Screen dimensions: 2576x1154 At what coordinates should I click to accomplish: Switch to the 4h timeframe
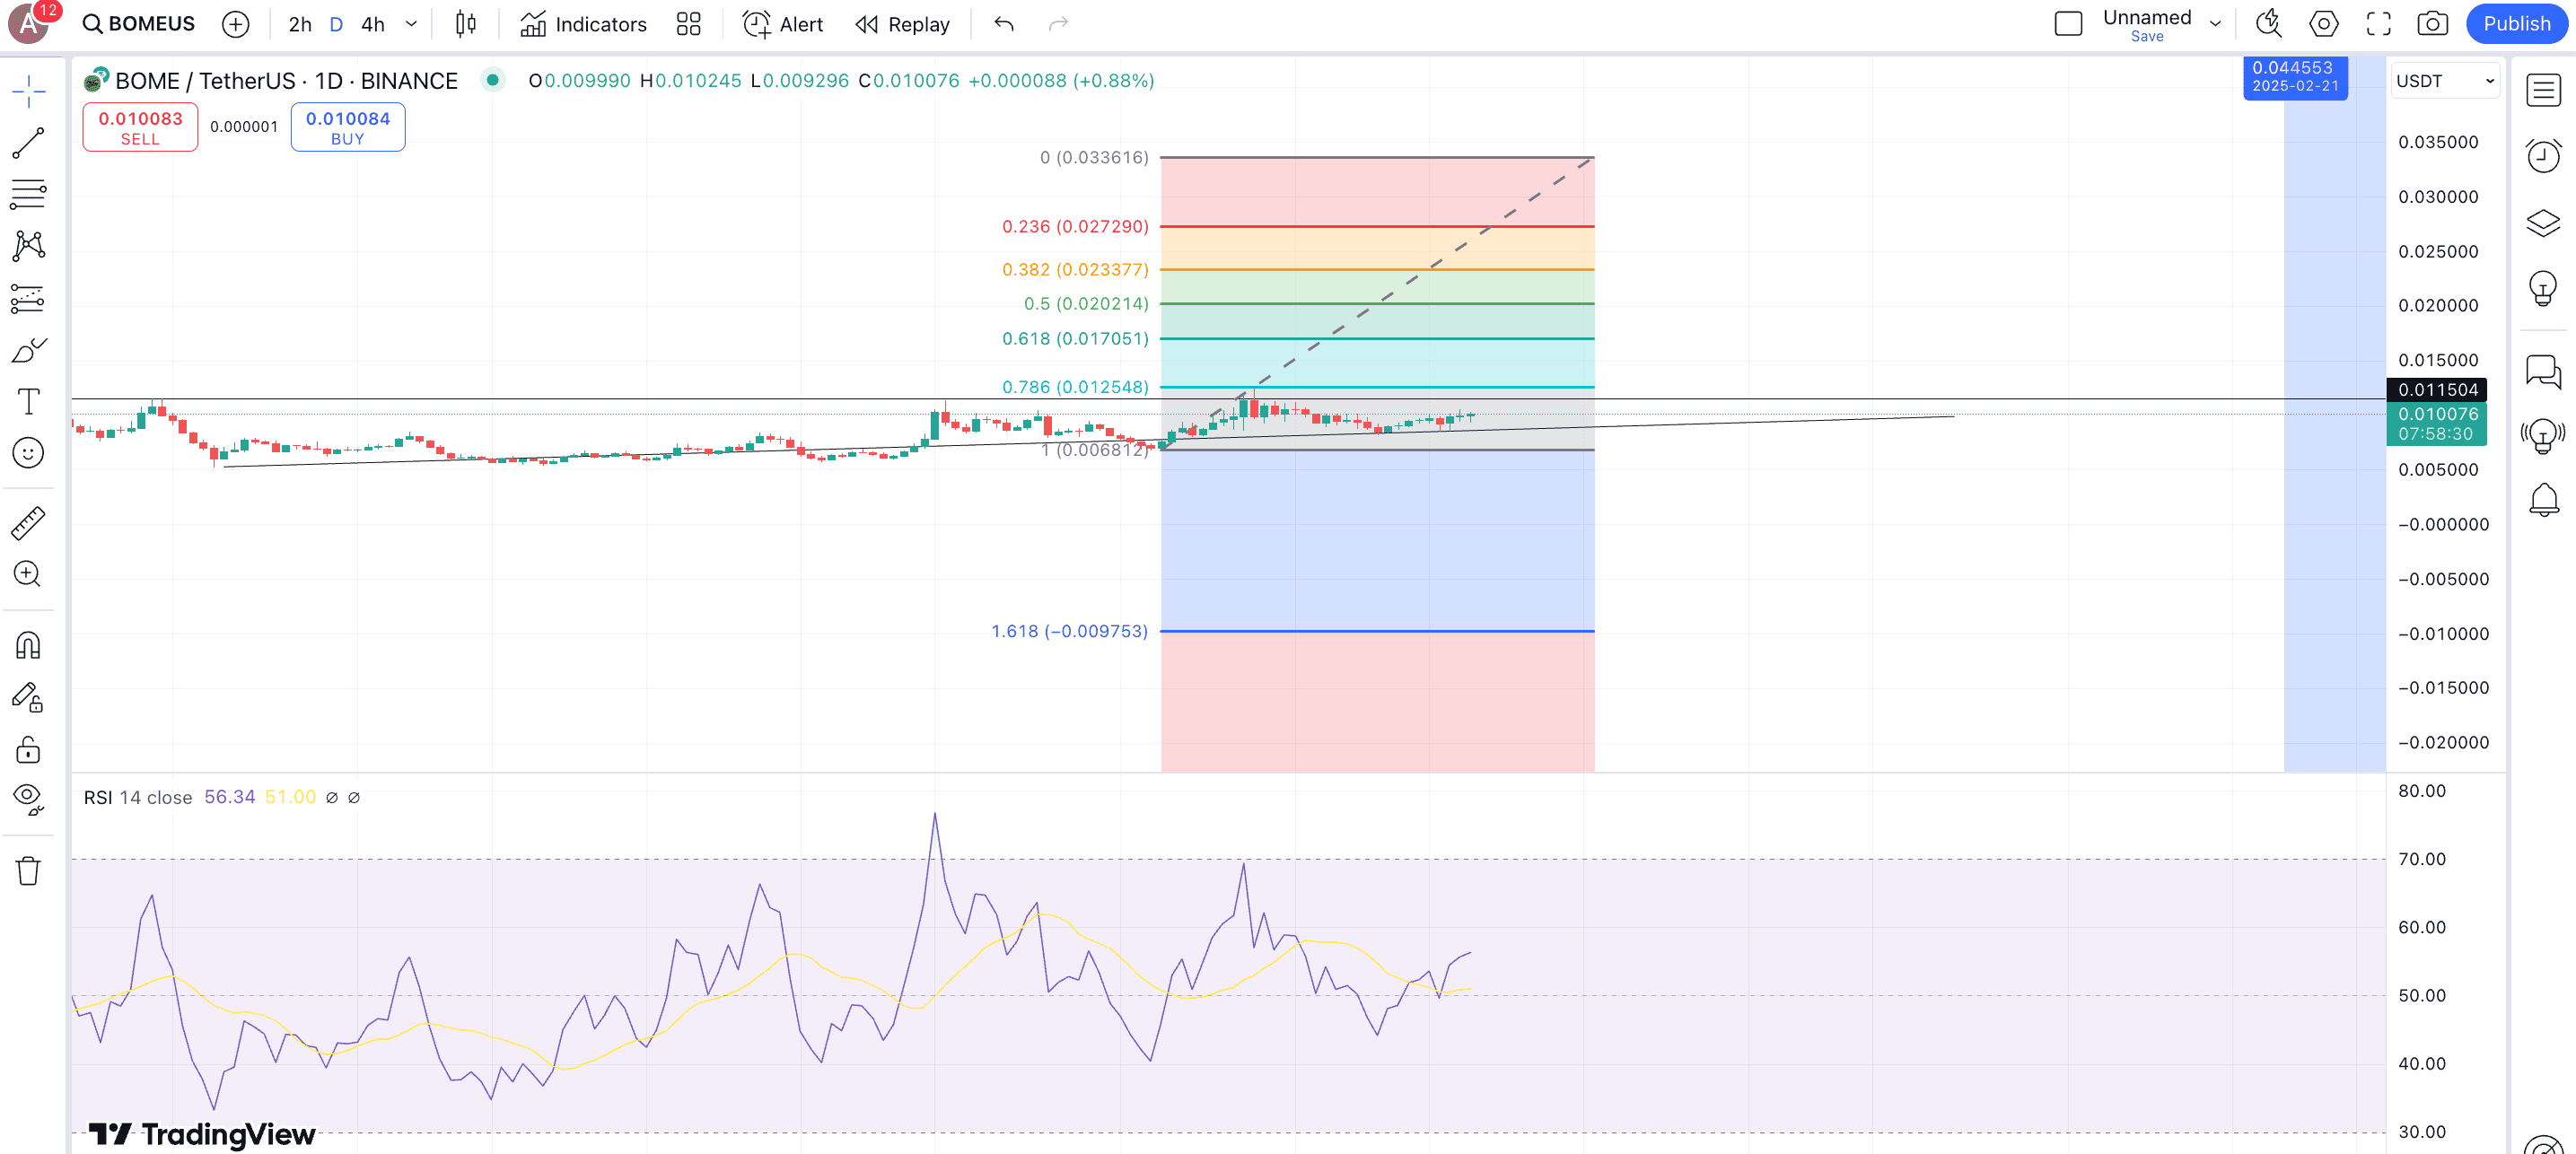pyautogui.click(x=372, y=24)
